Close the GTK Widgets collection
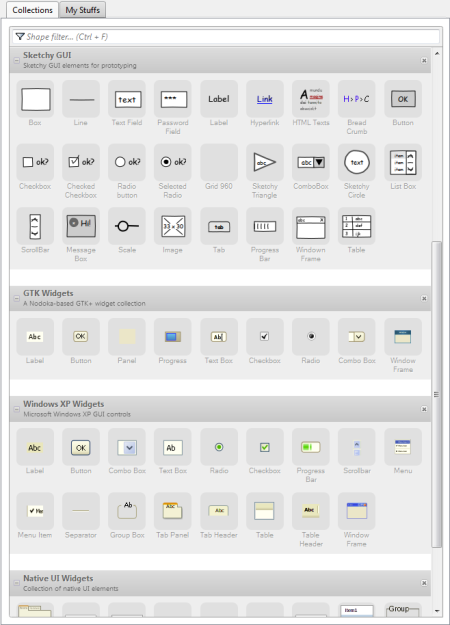 pyautogui.click(x=424, y=299)
